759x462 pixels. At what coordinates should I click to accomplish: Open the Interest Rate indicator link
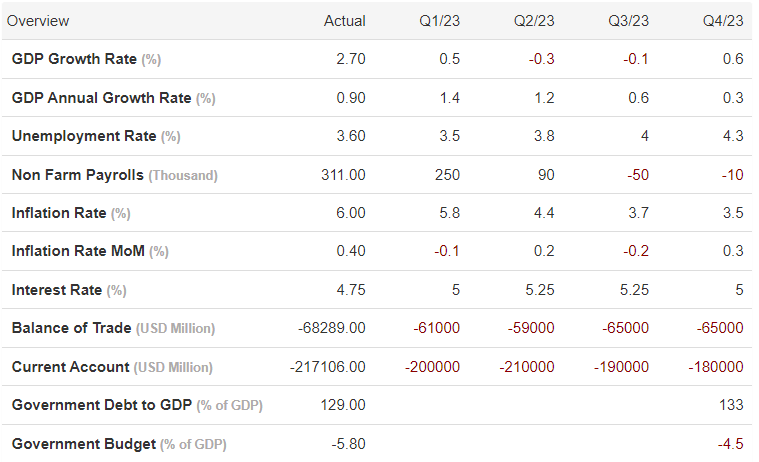point(57,290)
